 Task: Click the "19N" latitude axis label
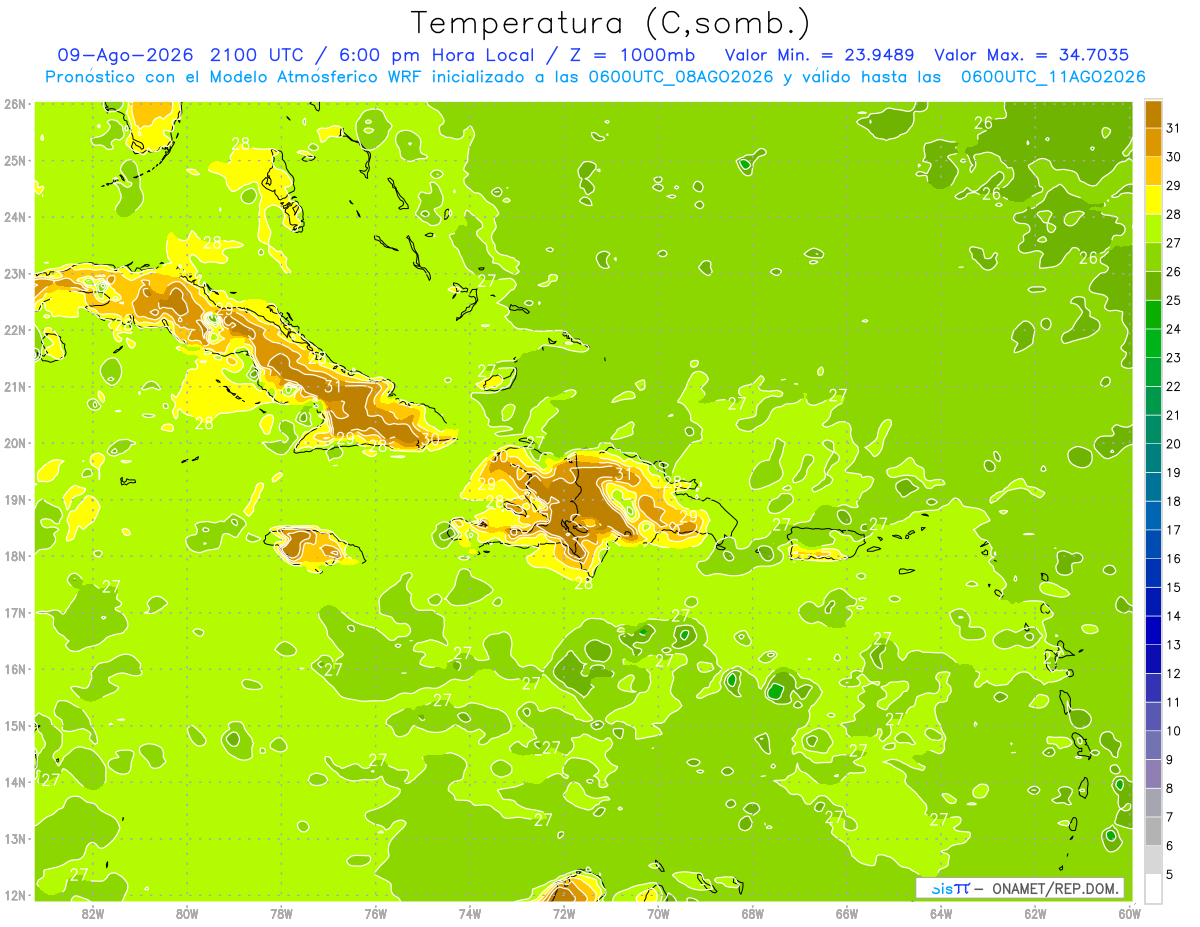(x=14, y=500)
